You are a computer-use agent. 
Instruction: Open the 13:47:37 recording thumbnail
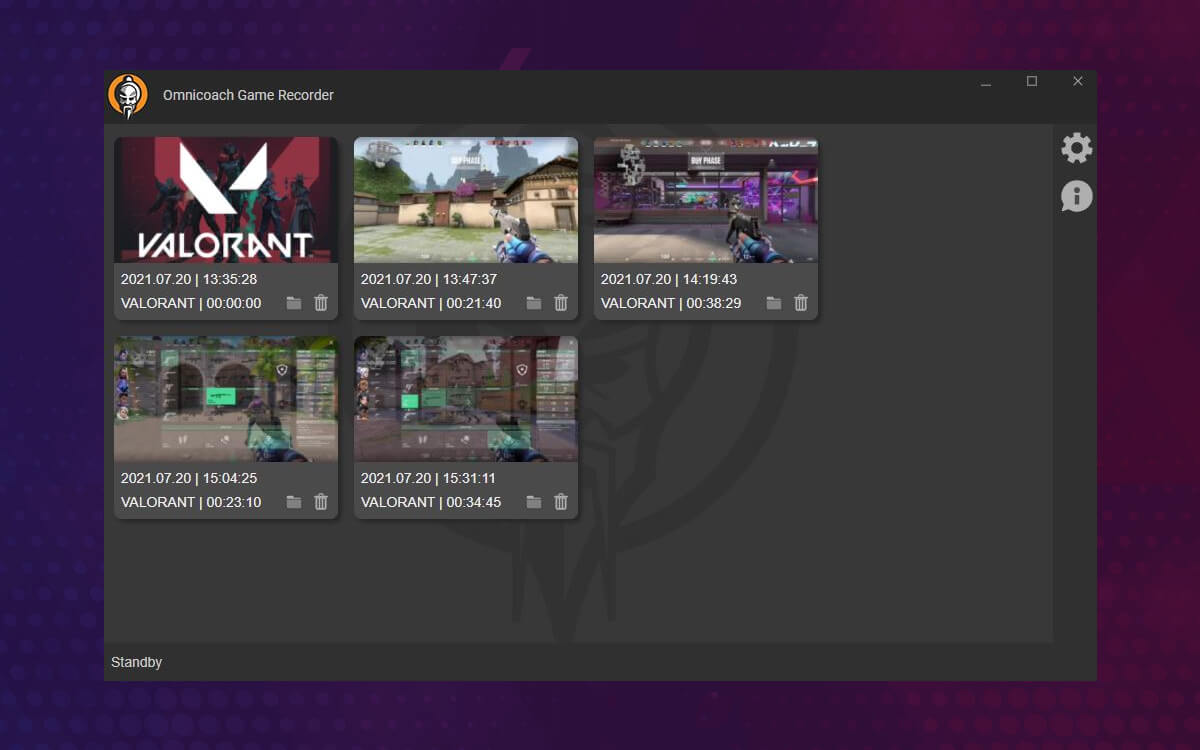pyautogui.click(x=466, y=200)
